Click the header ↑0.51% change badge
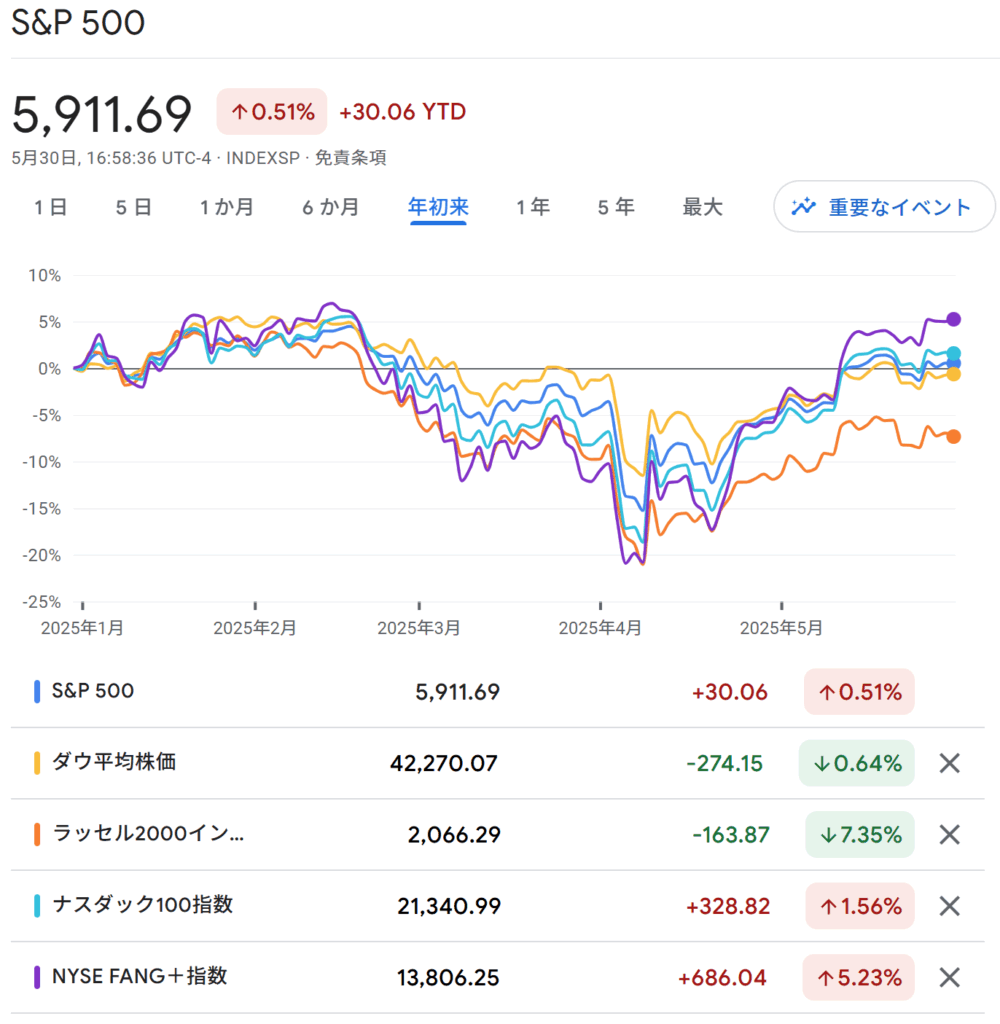 pos(272,112)
